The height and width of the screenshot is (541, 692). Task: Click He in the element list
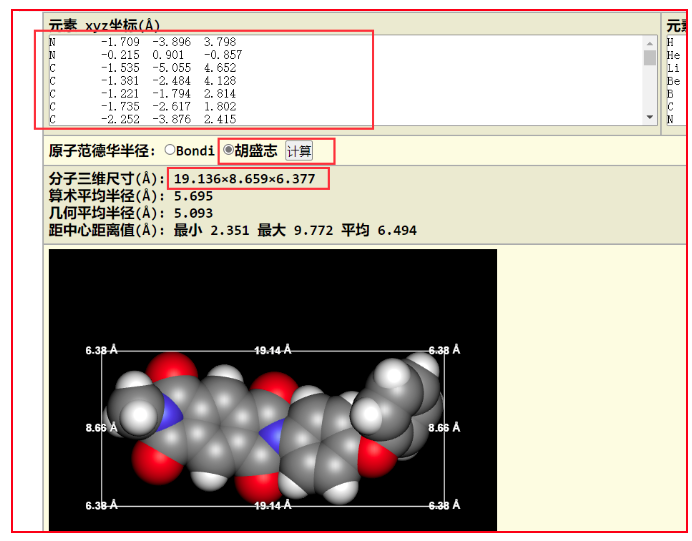pos(673,55)
